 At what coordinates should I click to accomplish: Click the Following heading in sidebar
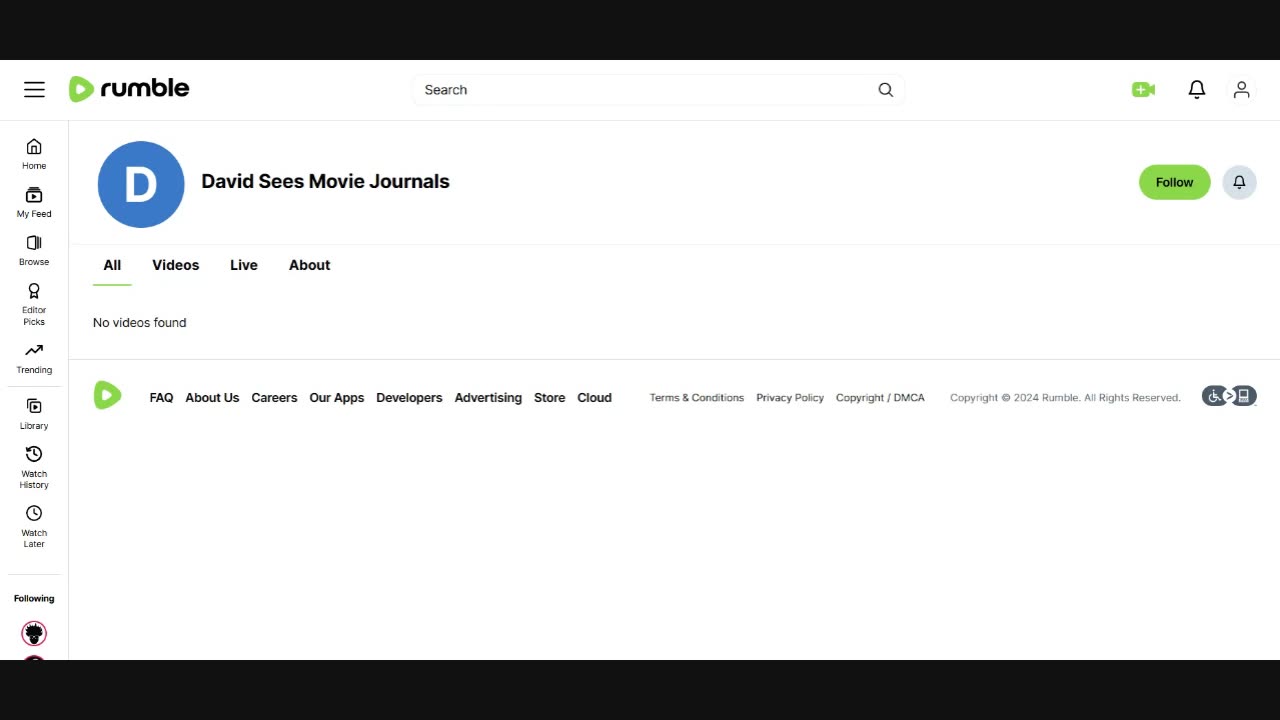point(34,599)
